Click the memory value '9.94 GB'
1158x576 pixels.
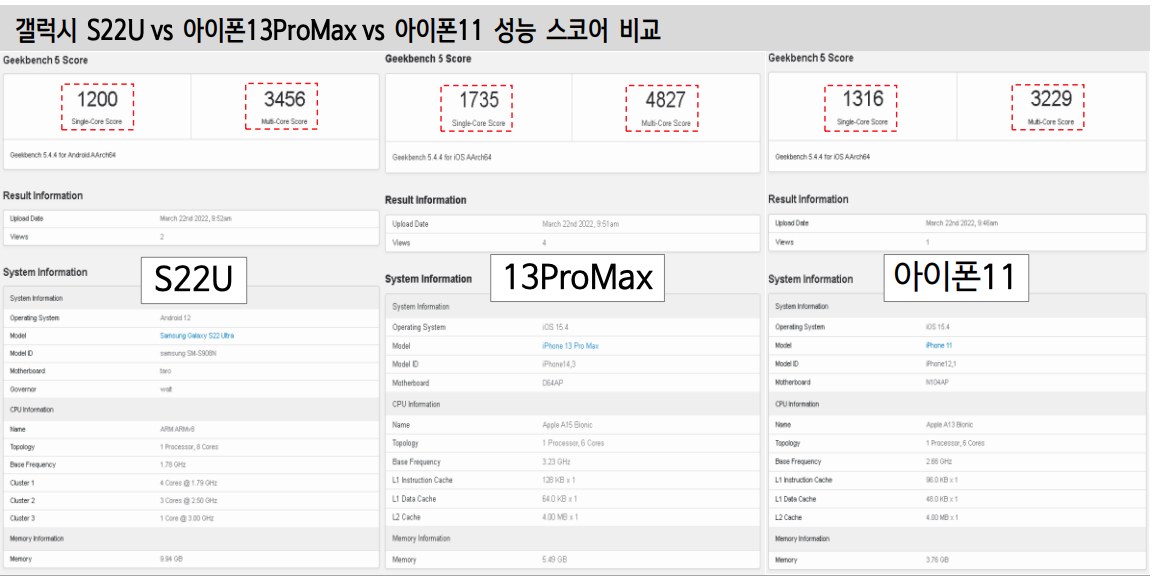(x=171, y=559)
